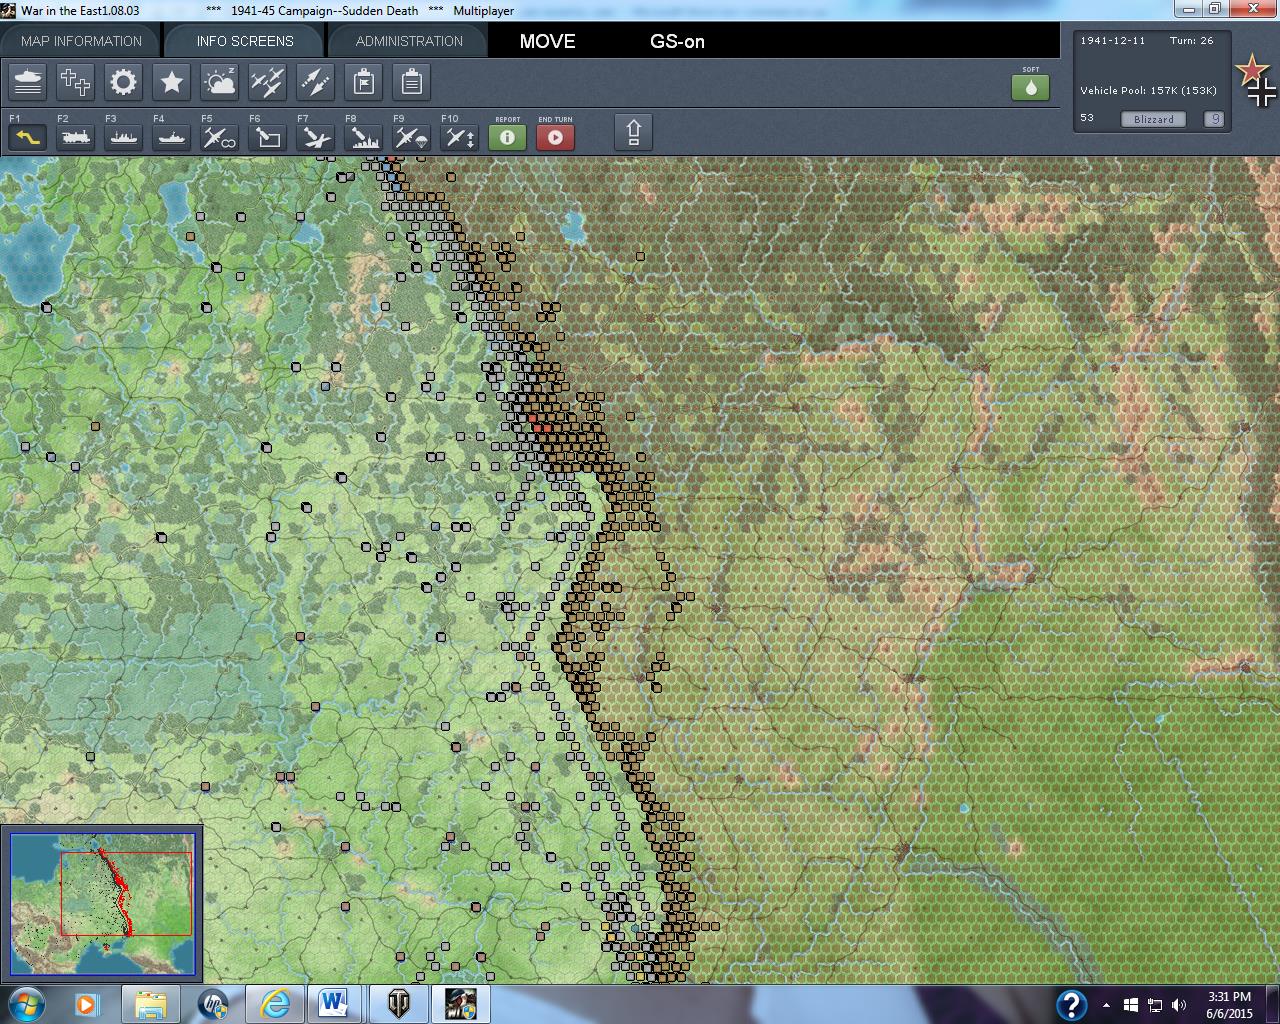Click the network tray icon
Viewport: 1280px width, 1024px height.
click(1154, 1005)
